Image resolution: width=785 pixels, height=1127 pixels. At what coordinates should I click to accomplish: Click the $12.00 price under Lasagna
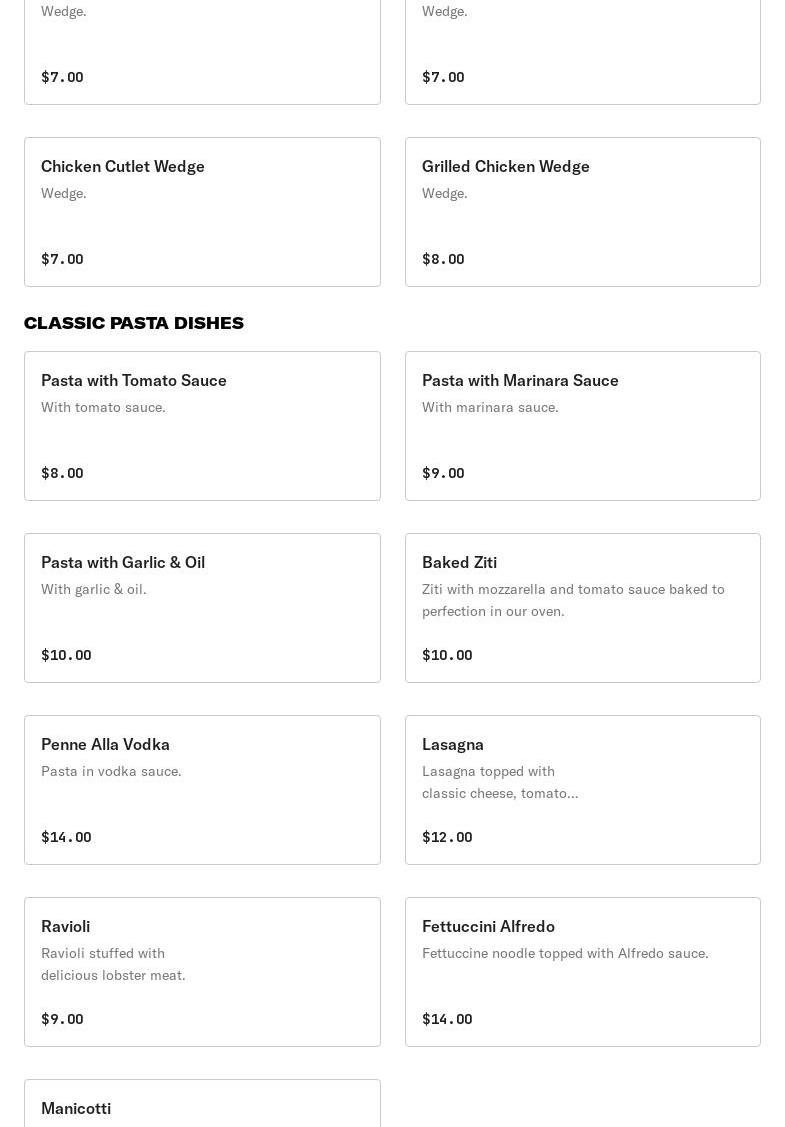click(x=447, y=837)
